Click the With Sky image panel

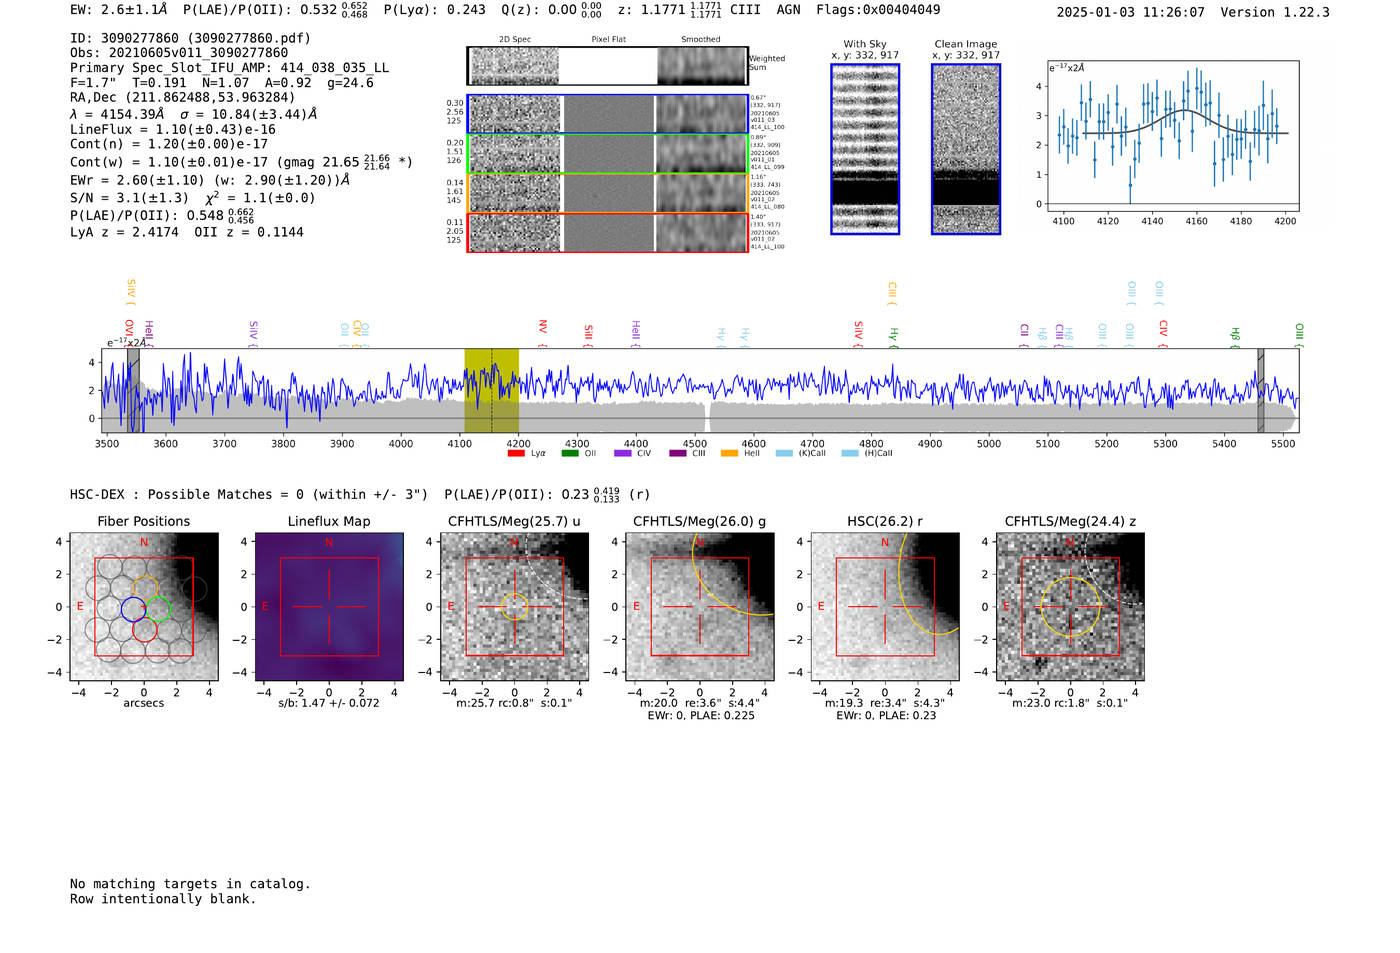865,149
